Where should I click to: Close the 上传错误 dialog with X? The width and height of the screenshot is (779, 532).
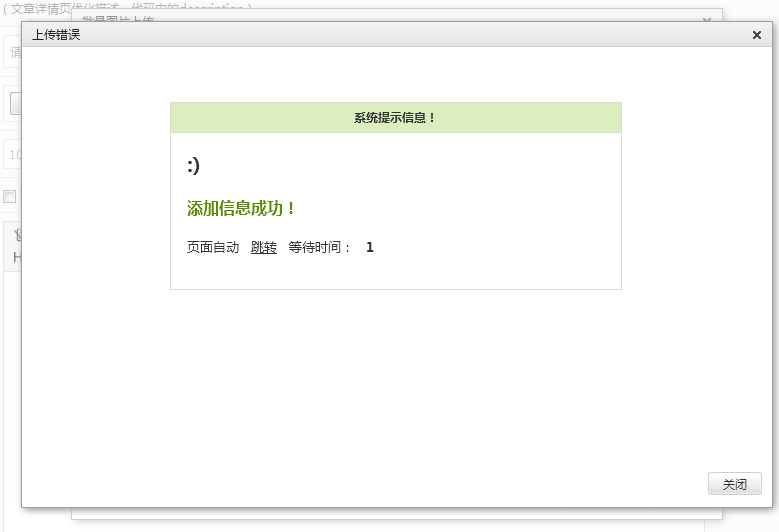756,35
